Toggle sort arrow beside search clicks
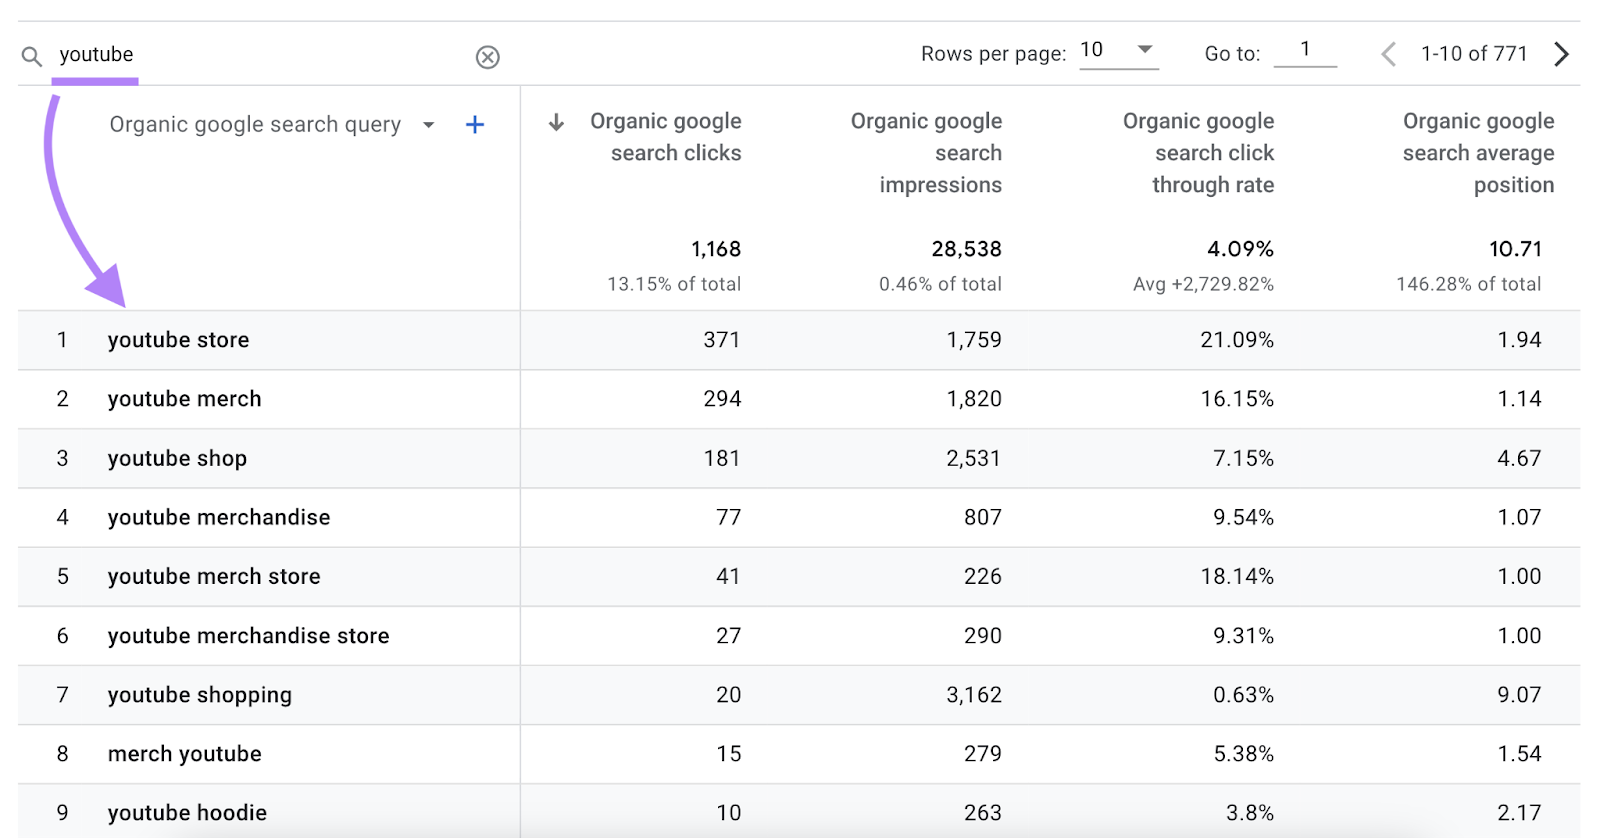The image size is (1600, 838). click(x=556, y=122)
